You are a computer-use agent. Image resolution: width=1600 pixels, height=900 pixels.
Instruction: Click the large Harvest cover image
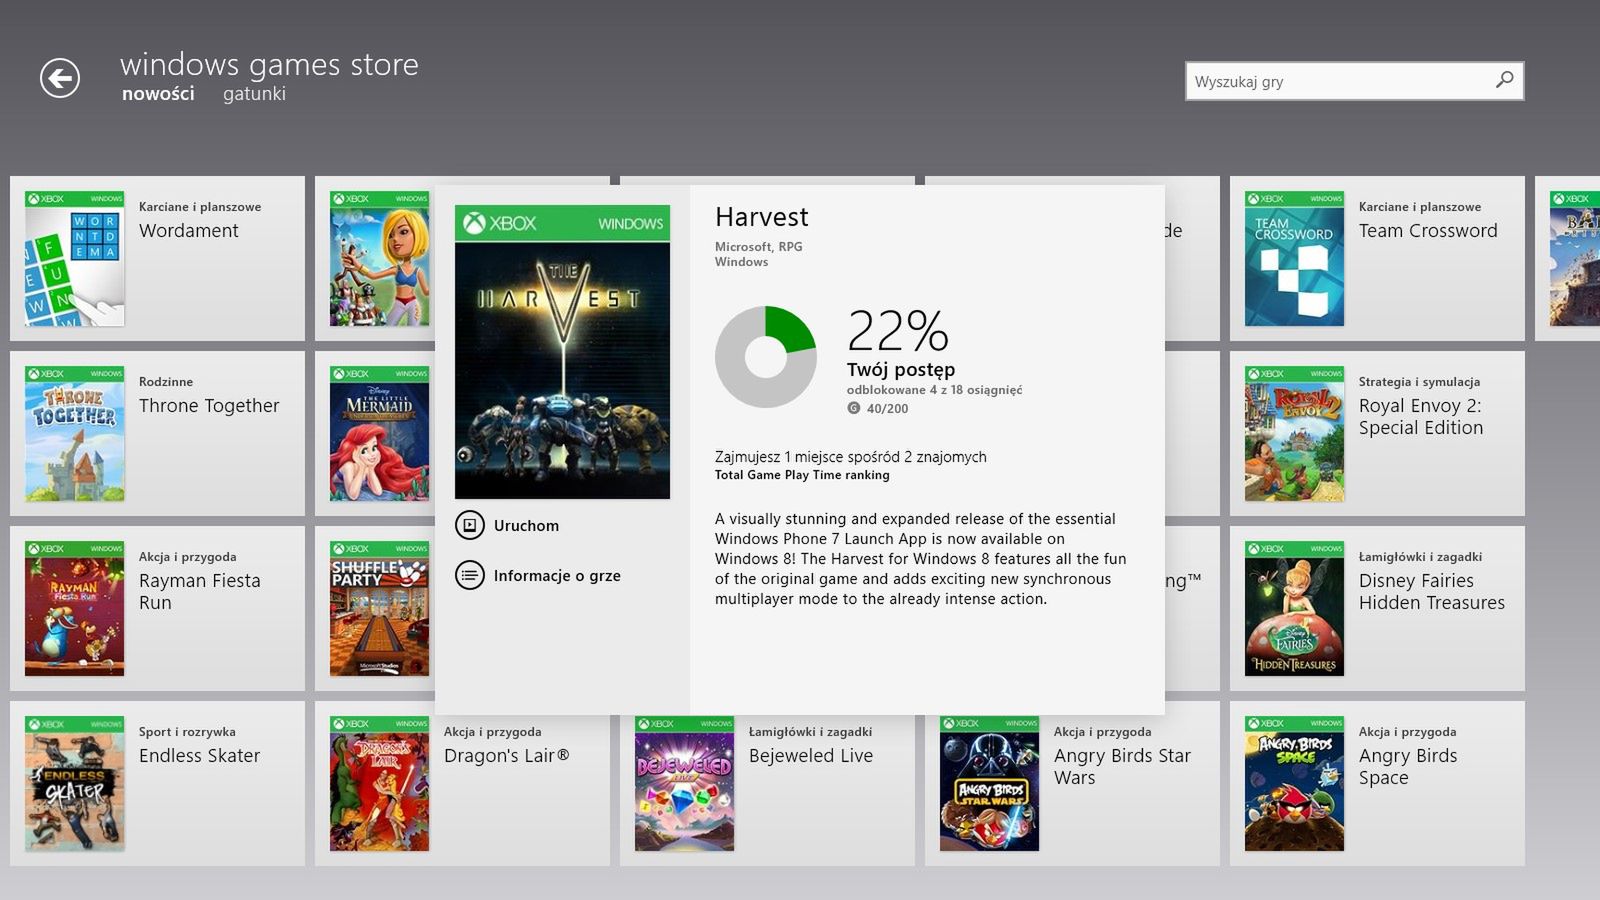(x=562, y=352)
